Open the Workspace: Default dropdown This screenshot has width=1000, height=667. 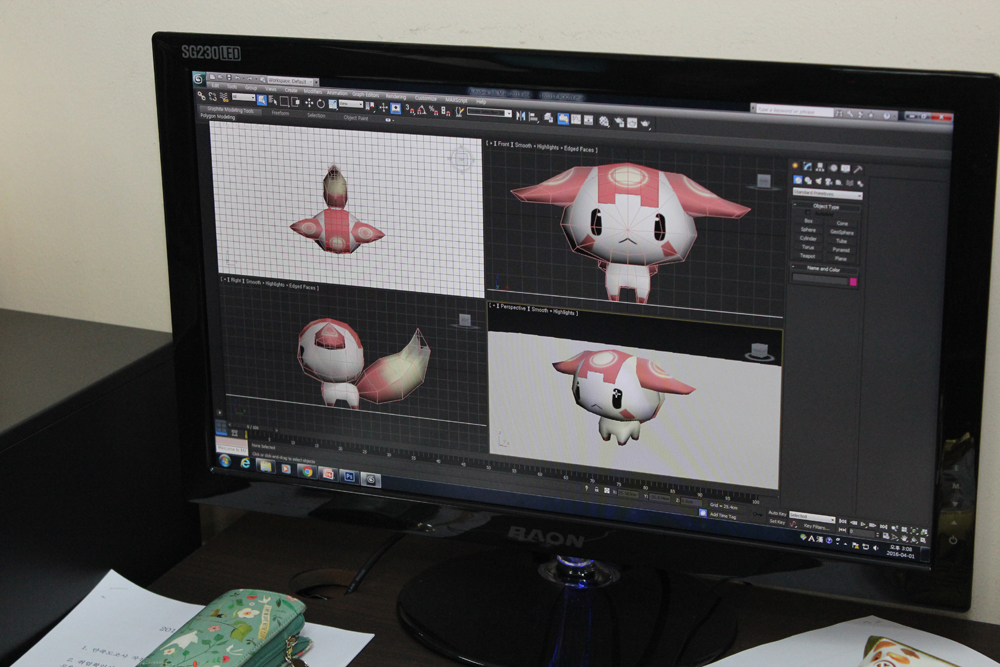pos(291,81)
